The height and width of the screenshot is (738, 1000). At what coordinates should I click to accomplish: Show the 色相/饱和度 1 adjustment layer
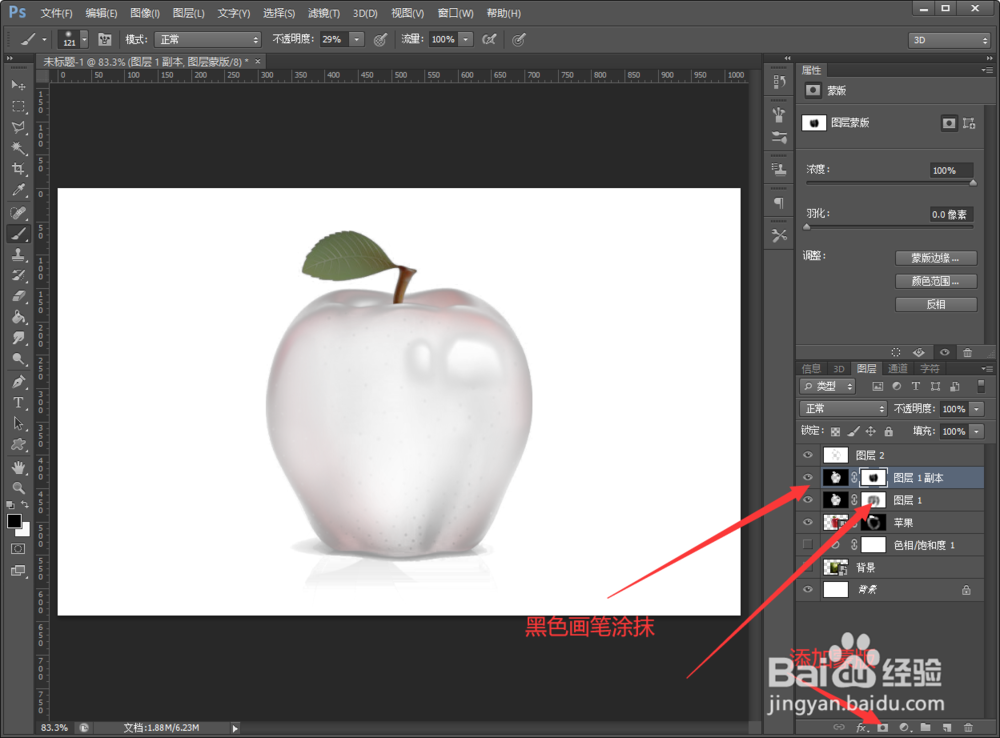pyautogui.click(x=808, y=545)
